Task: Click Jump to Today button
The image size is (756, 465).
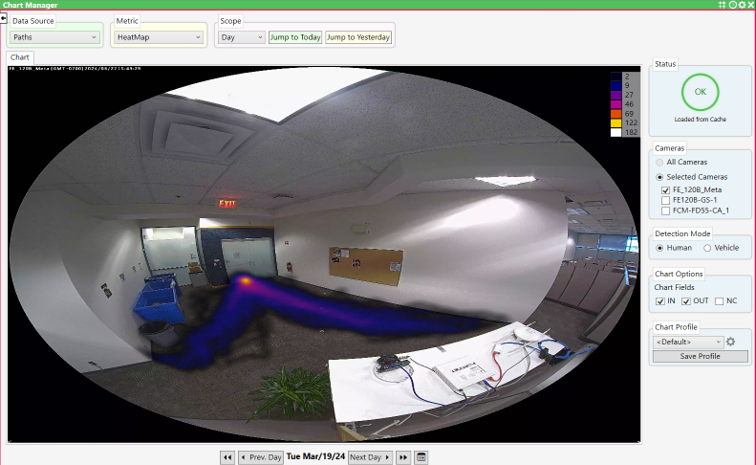Action: 295,37
